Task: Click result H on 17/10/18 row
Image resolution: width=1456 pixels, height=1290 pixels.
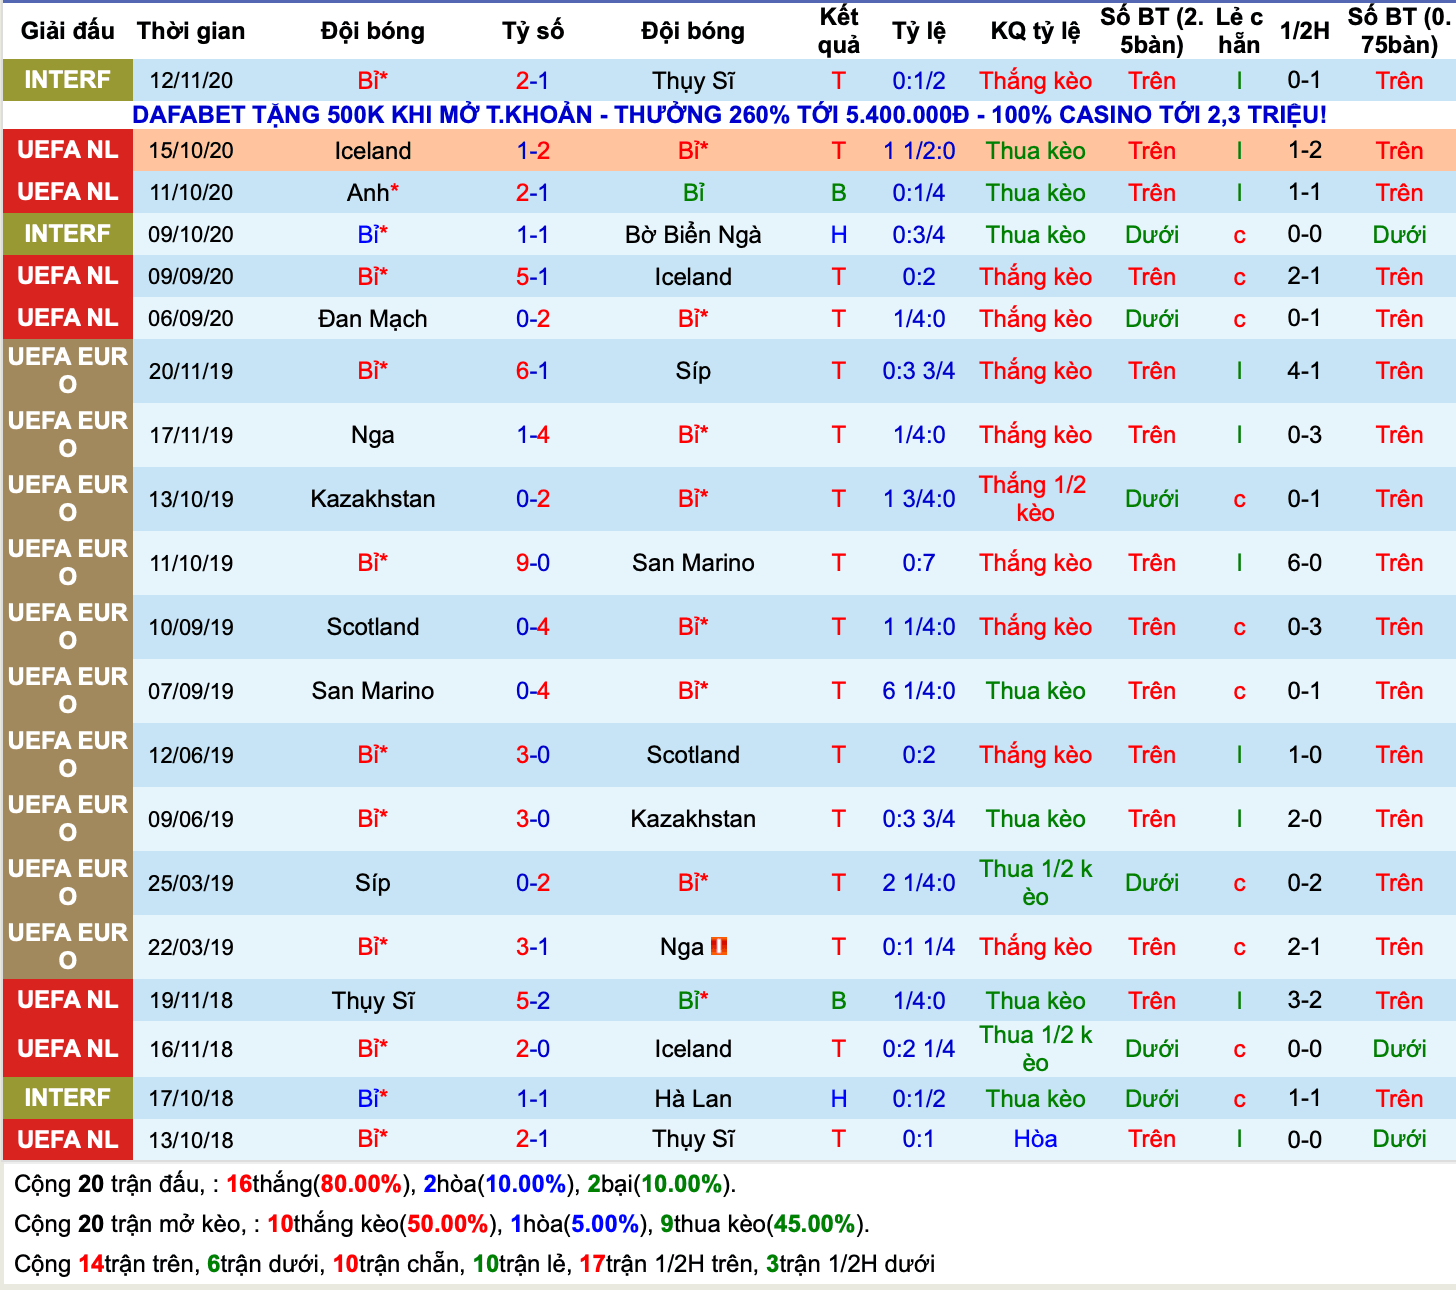Action: [x=838, y=1099]
